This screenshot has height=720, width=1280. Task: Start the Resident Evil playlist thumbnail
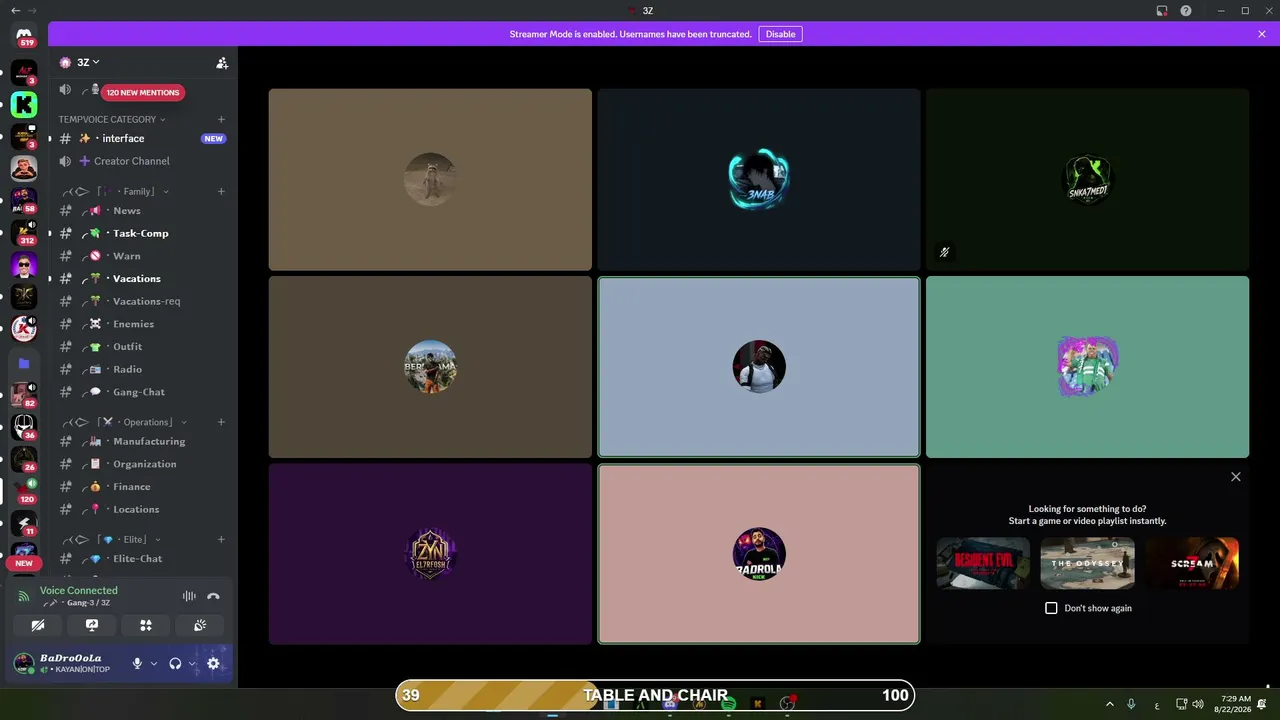coord(983,563)
